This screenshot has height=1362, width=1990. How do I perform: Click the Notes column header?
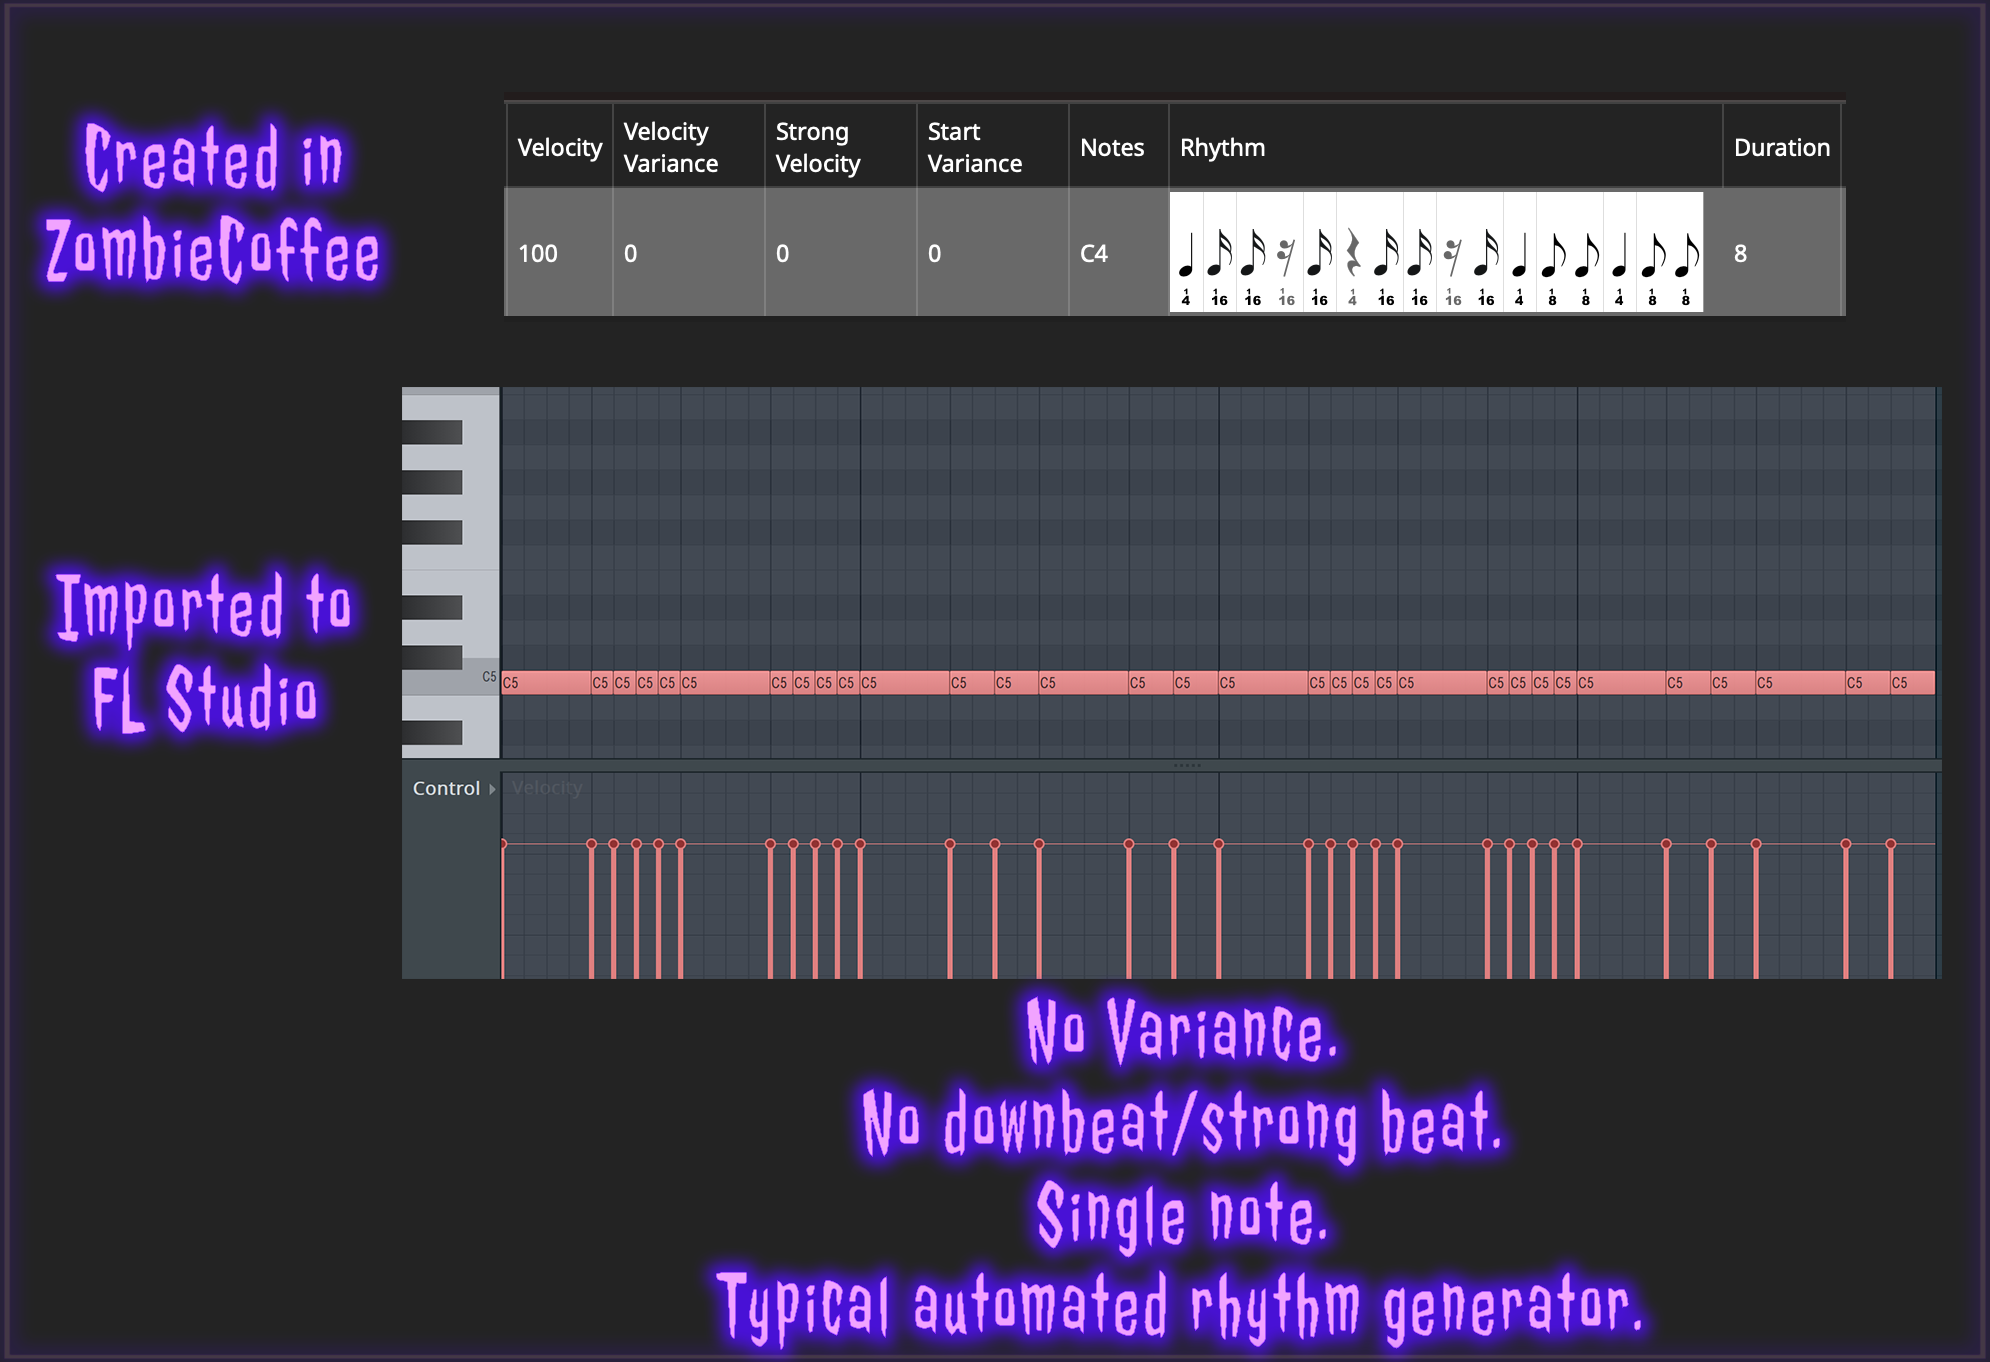click(1118, 147)
